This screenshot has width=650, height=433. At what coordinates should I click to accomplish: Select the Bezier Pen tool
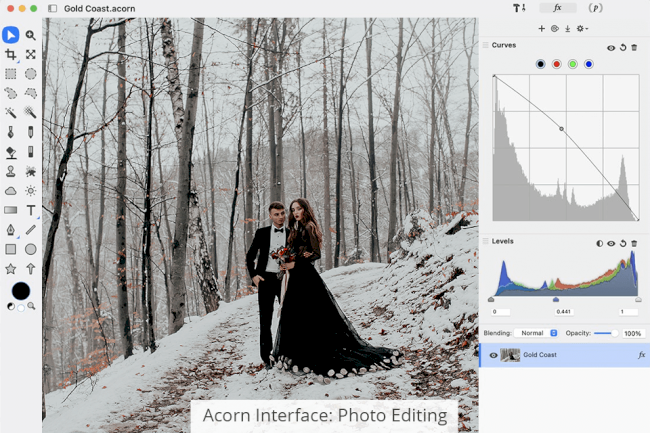tap(11, 230)
